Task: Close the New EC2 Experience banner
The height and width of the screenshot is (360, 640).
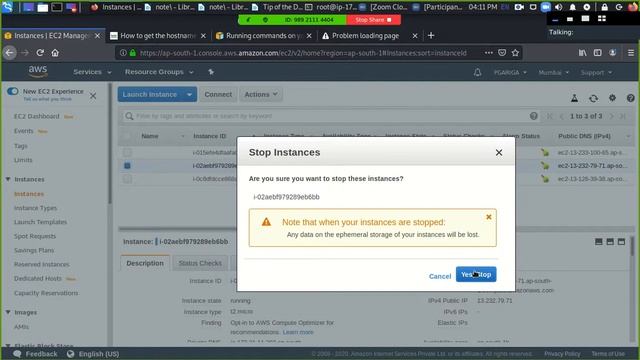Action: (x=93, y=96)
